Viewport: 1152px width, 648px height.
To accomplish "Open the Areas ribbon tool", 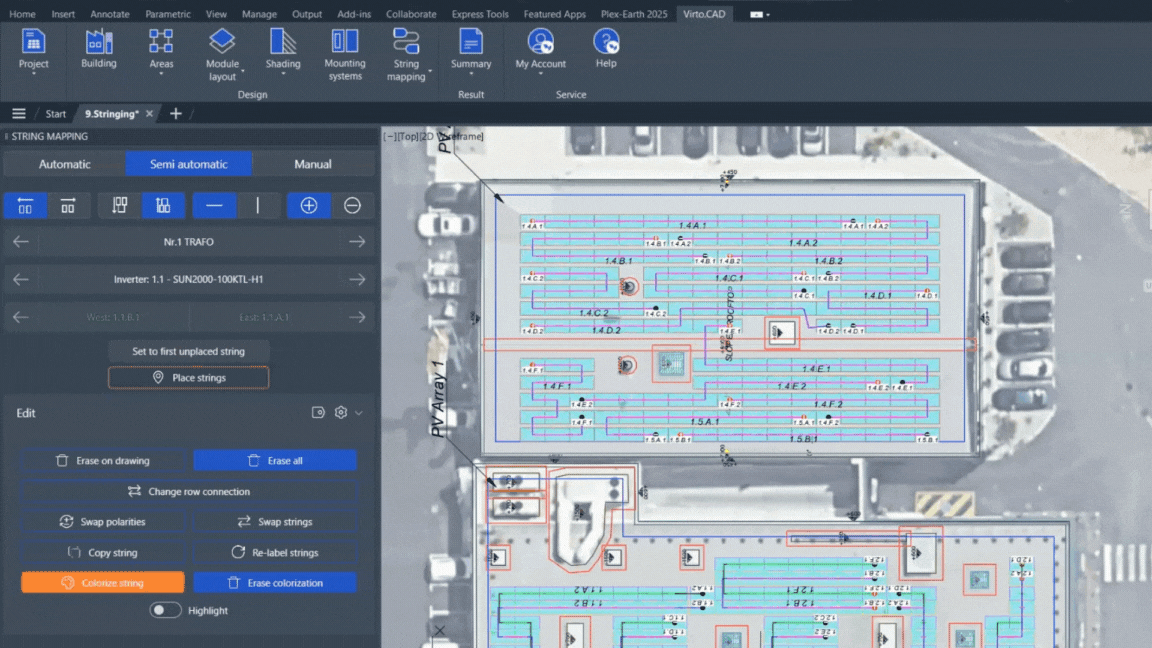I will [x=161, y=50].
